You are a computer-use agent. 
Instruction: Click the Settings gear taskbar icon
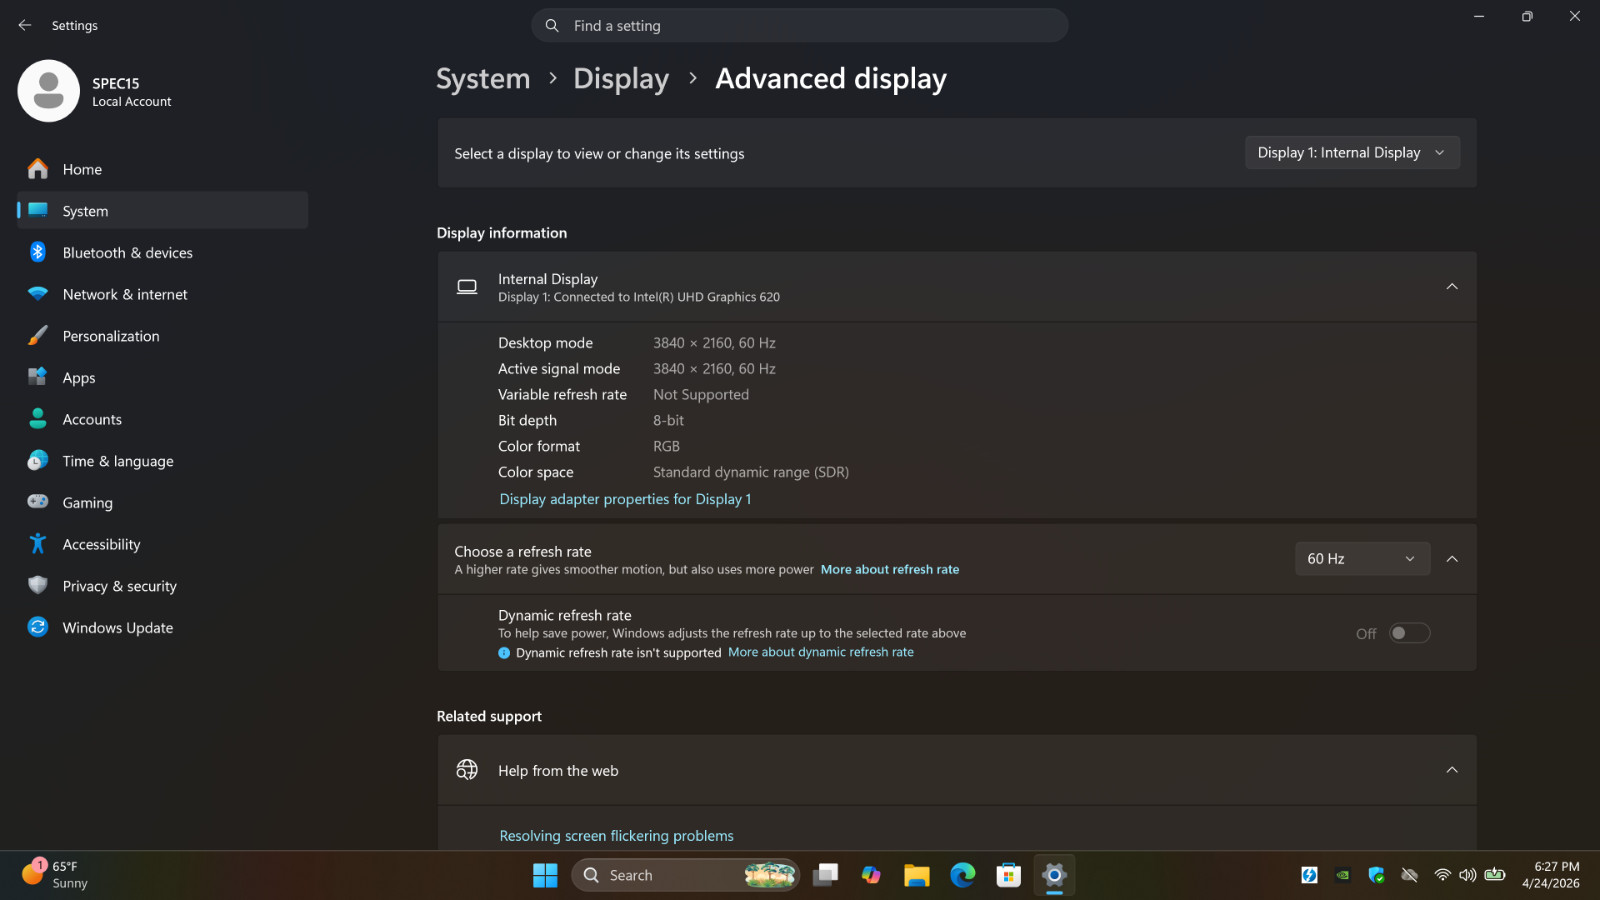(x=1054, y=875)
